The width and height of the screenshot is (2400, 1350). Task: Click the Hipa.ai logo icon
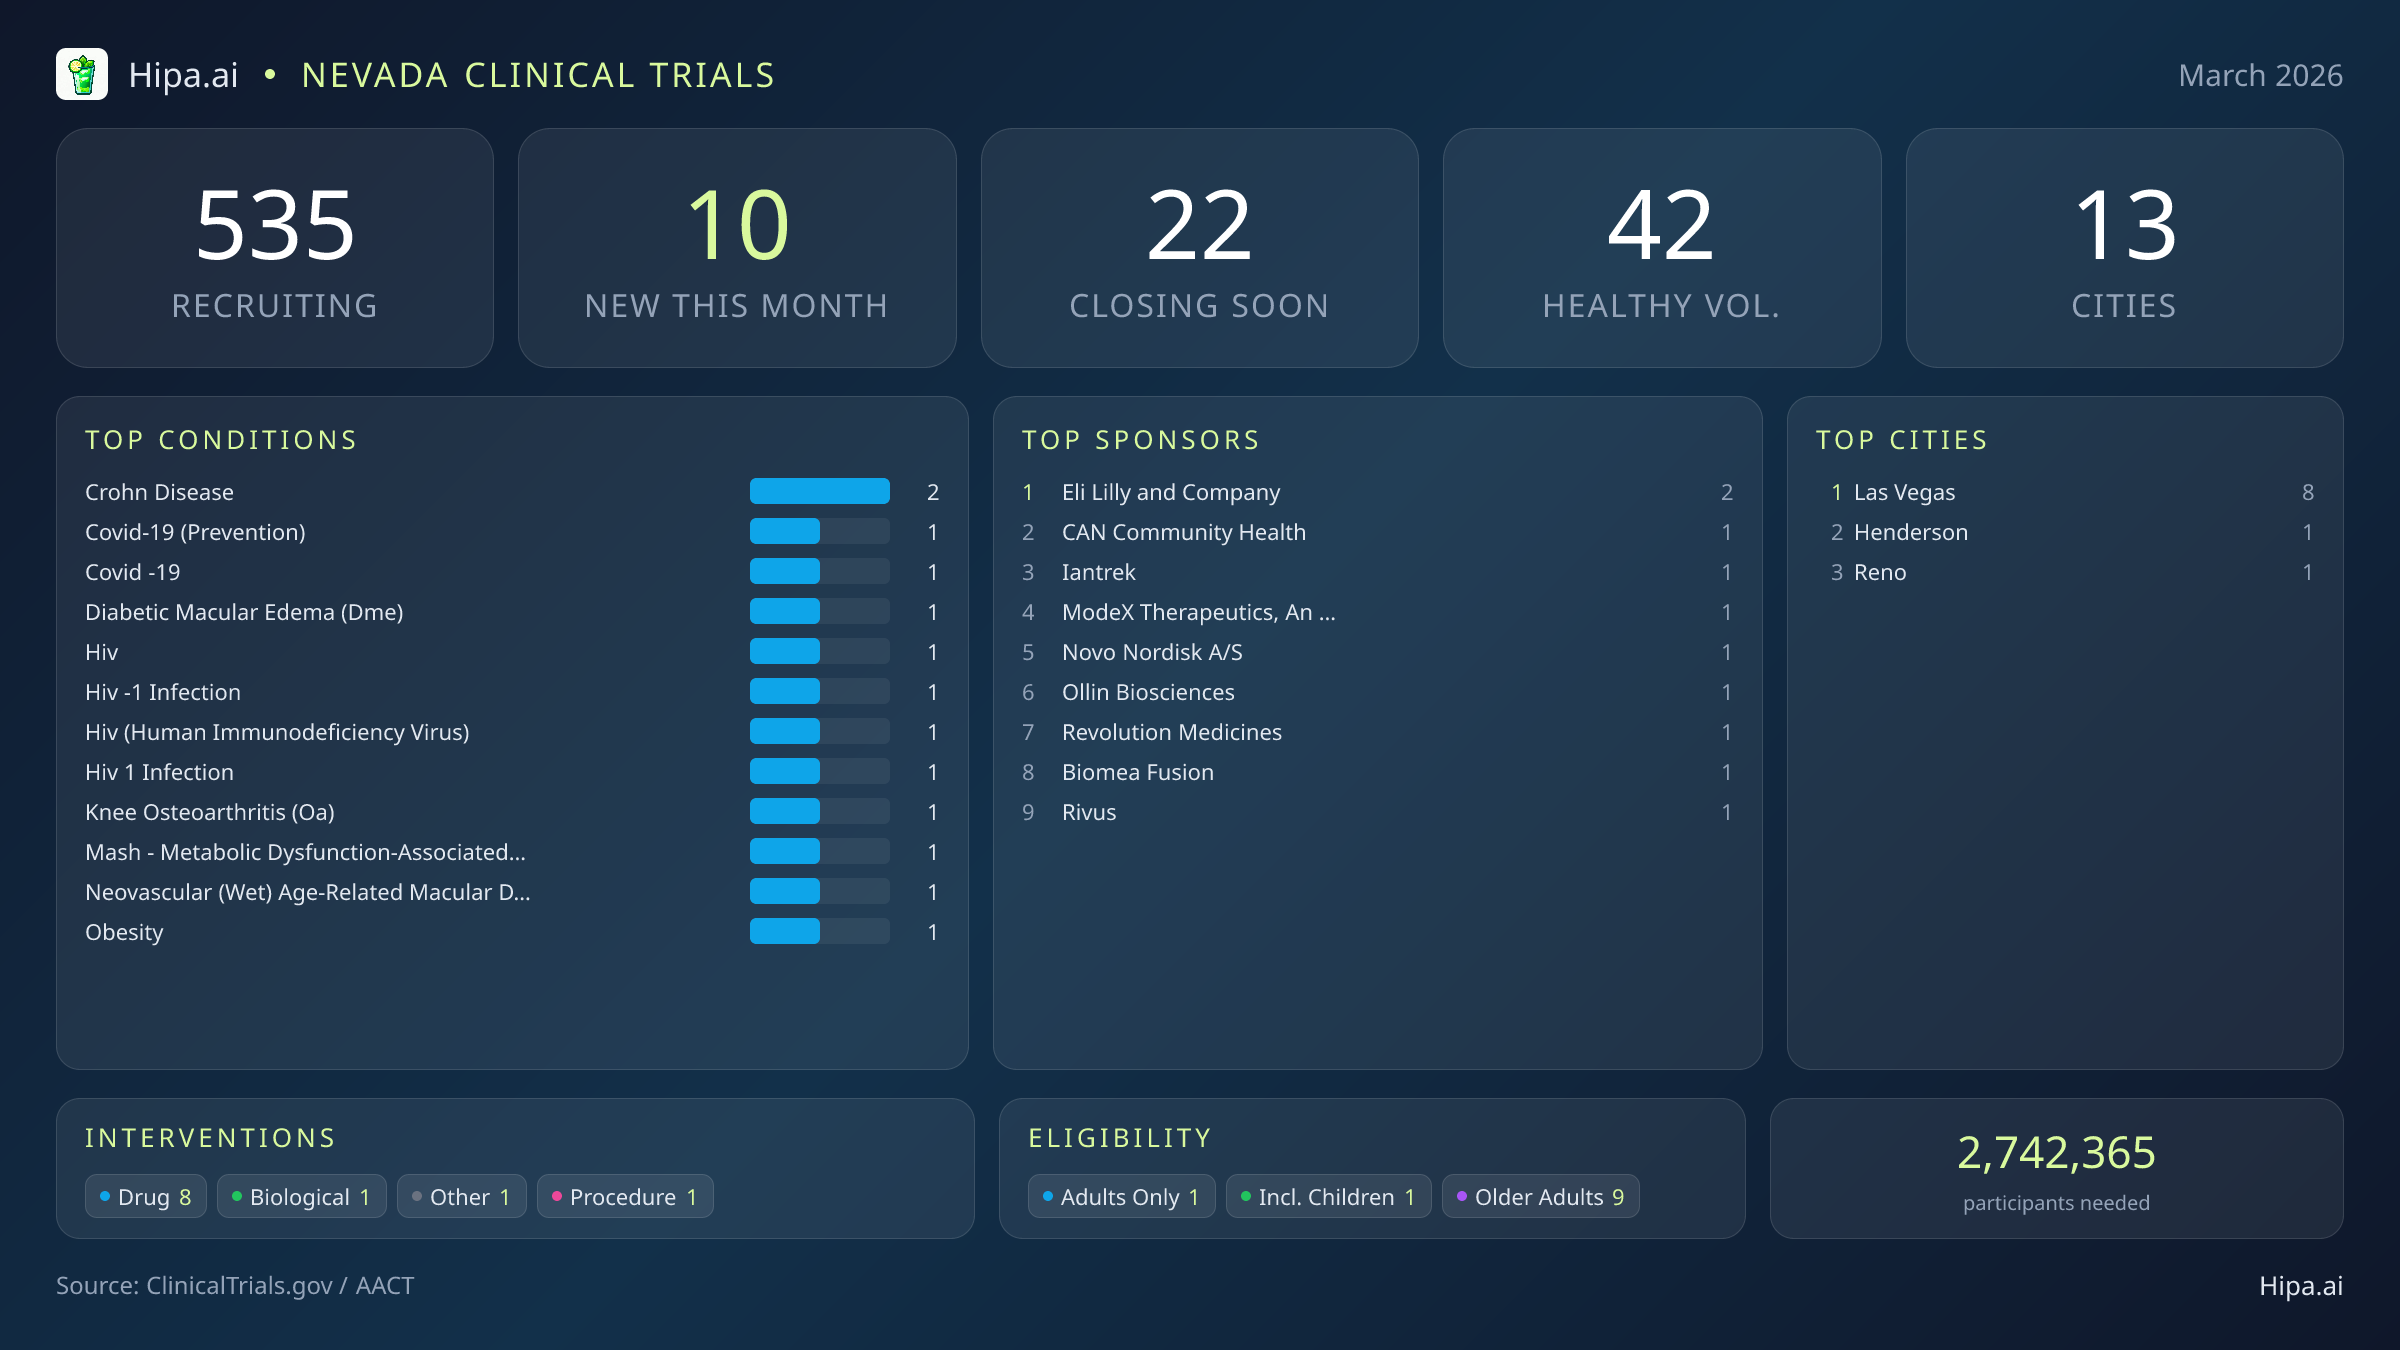click(x=83, y=73)
